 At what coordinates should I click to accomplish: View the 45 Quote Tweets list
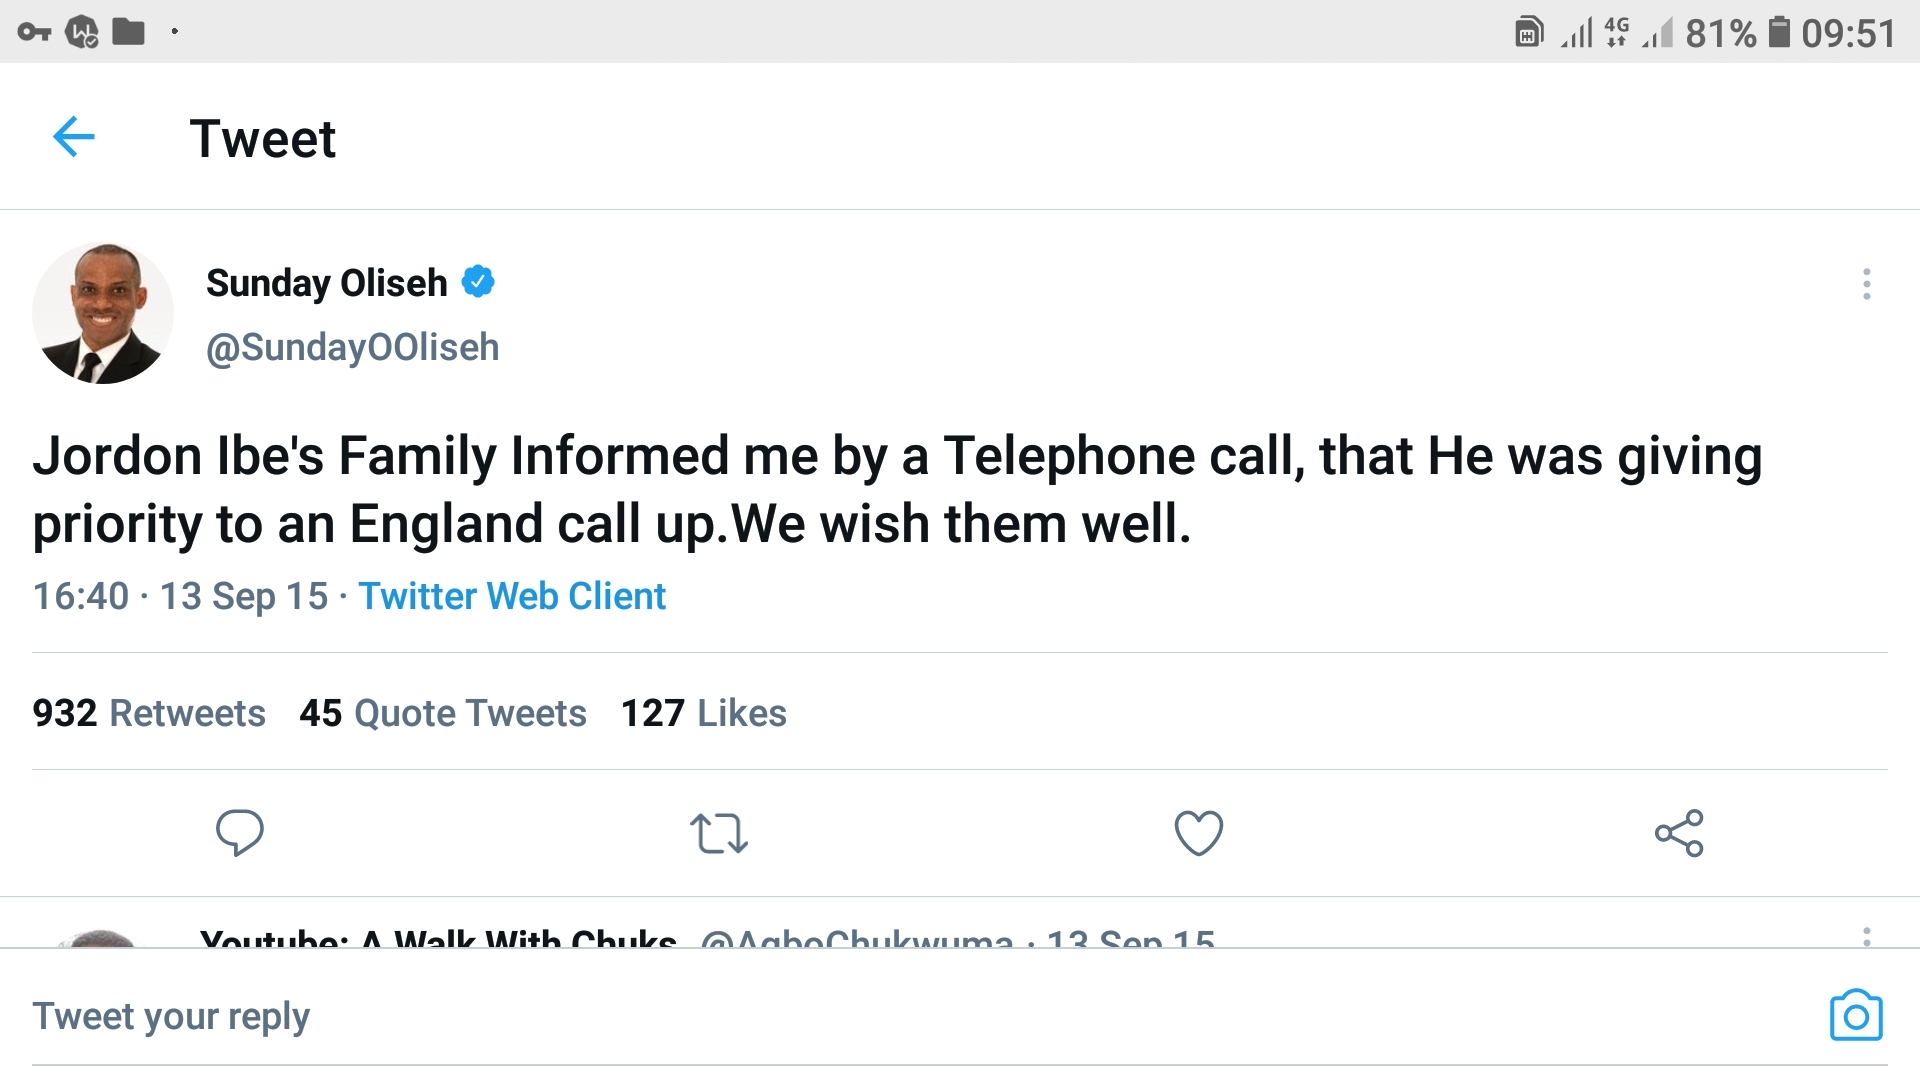pos(443,713)
